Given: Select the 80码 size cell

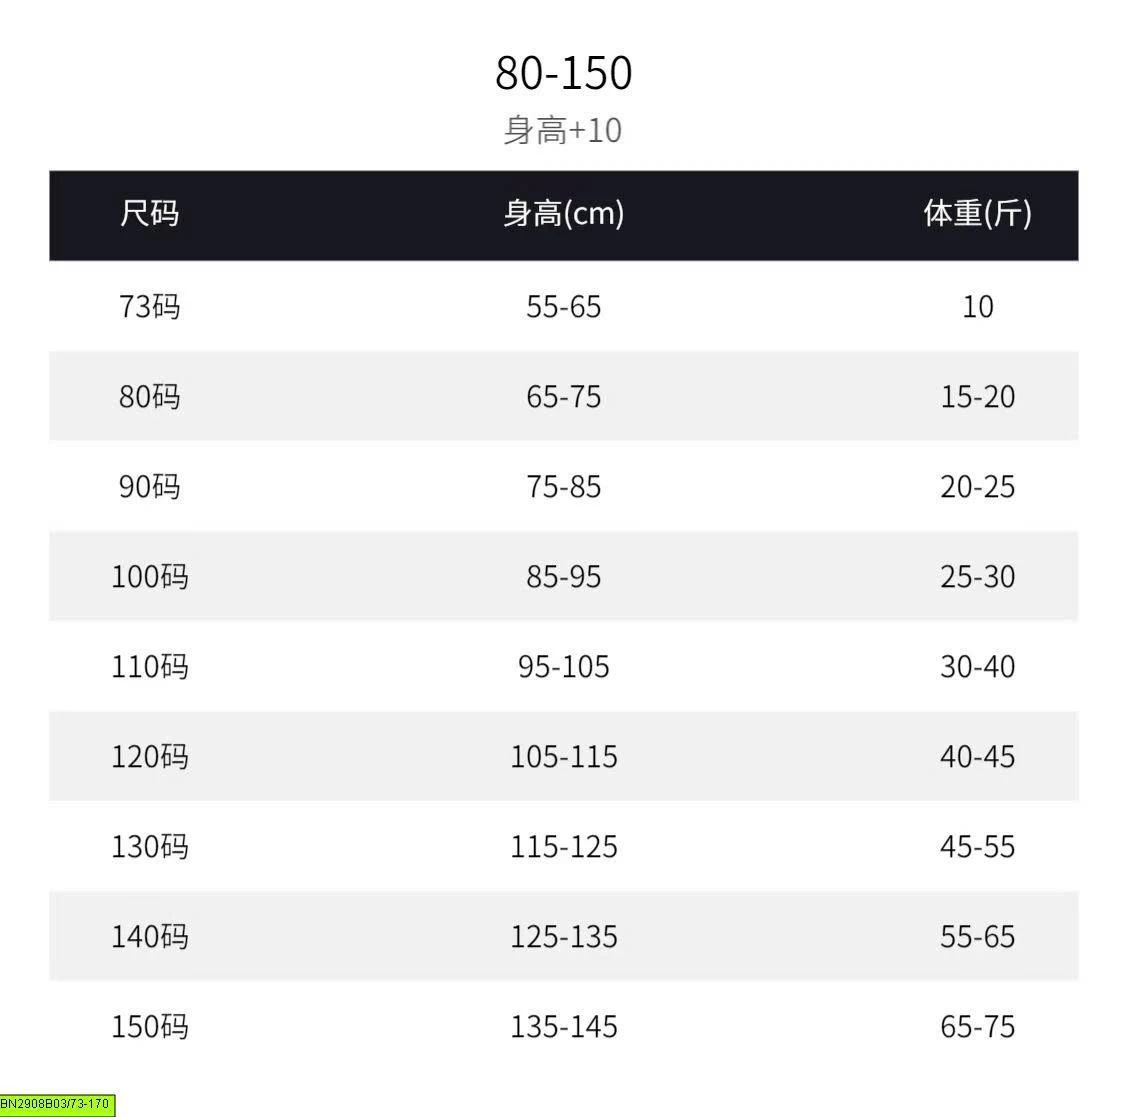Looking at the screenshot, I should (149, 396).
